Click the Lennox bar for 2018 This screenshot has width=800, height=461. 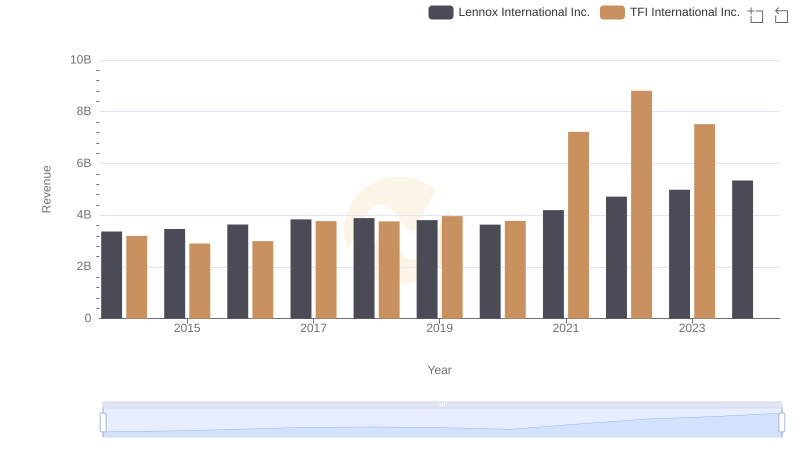(364, 268)
